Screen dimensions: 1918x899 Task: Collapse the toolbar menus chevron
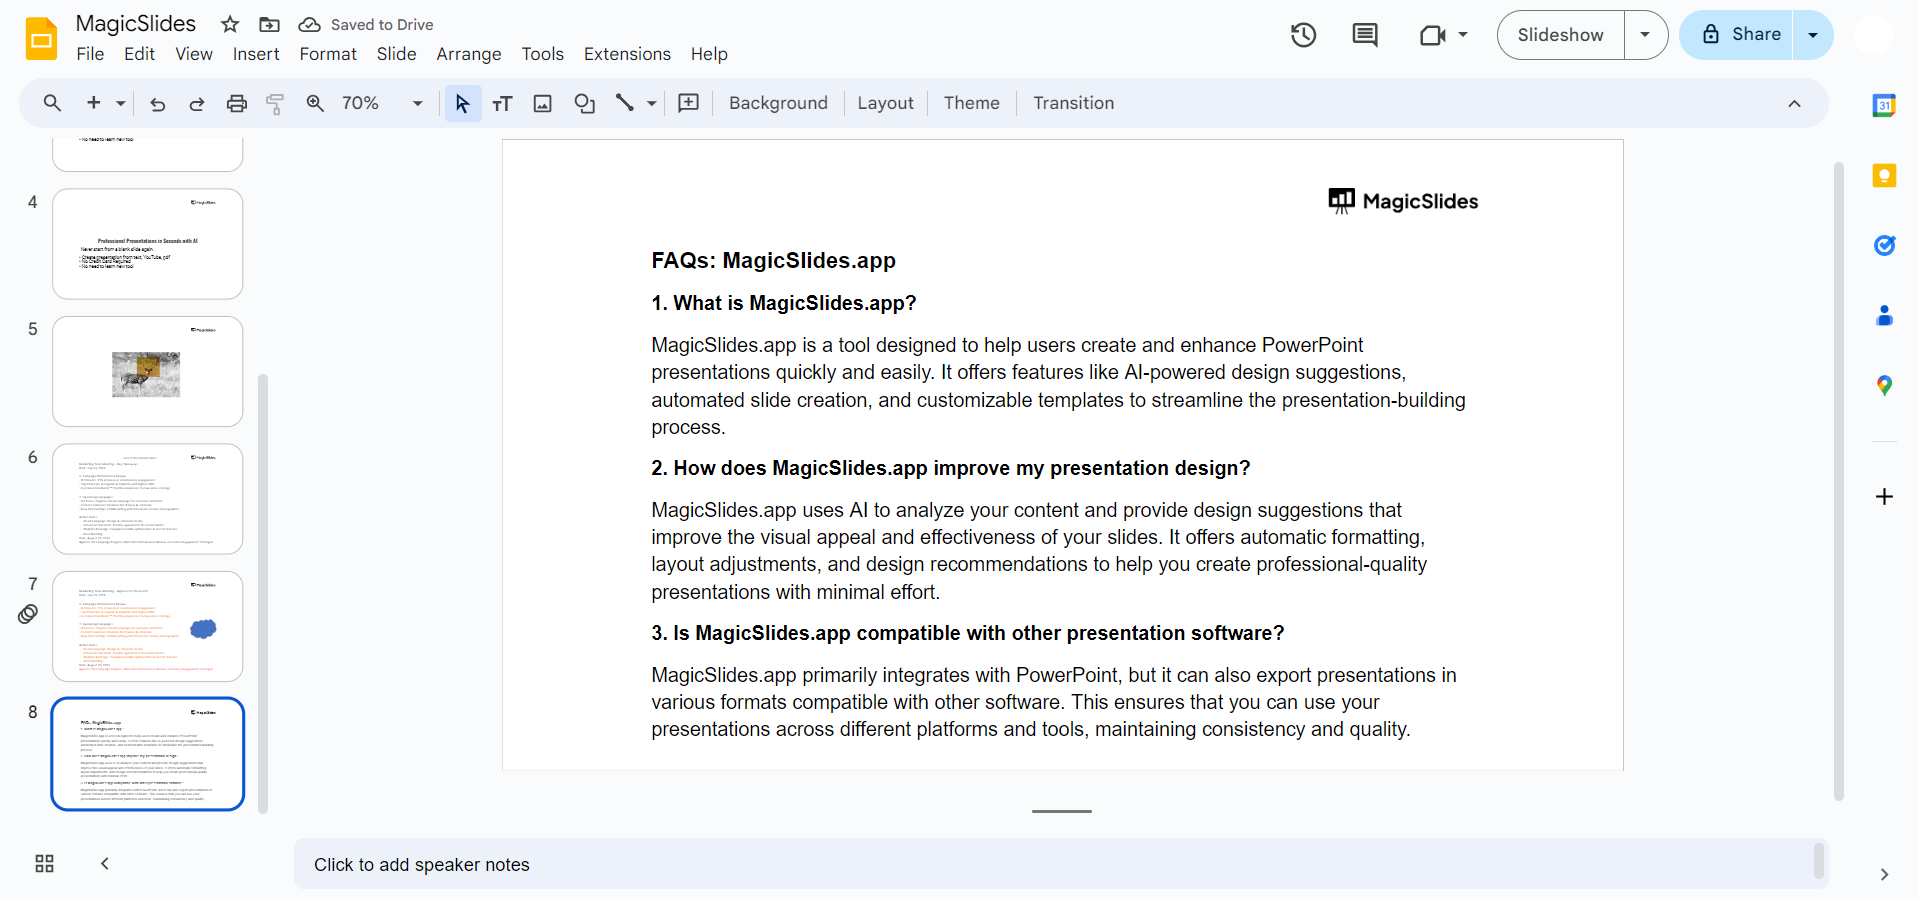click(1794, 103)
